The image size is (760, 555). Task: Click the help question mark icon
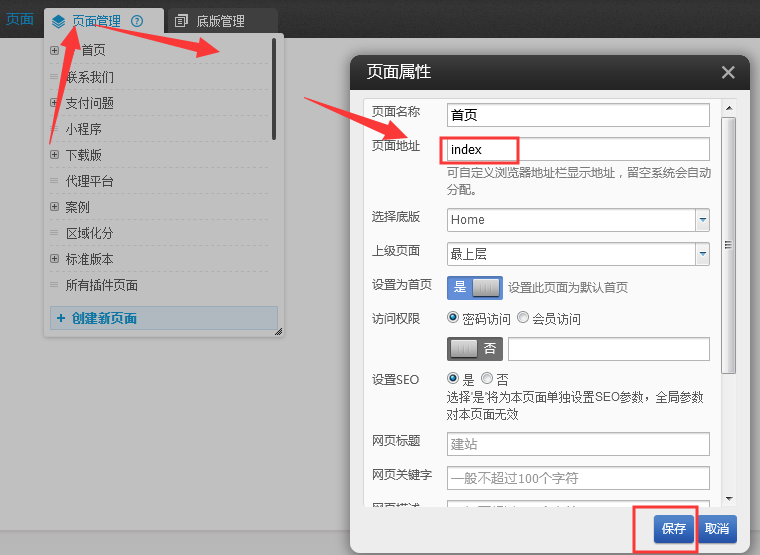point(137,20)
